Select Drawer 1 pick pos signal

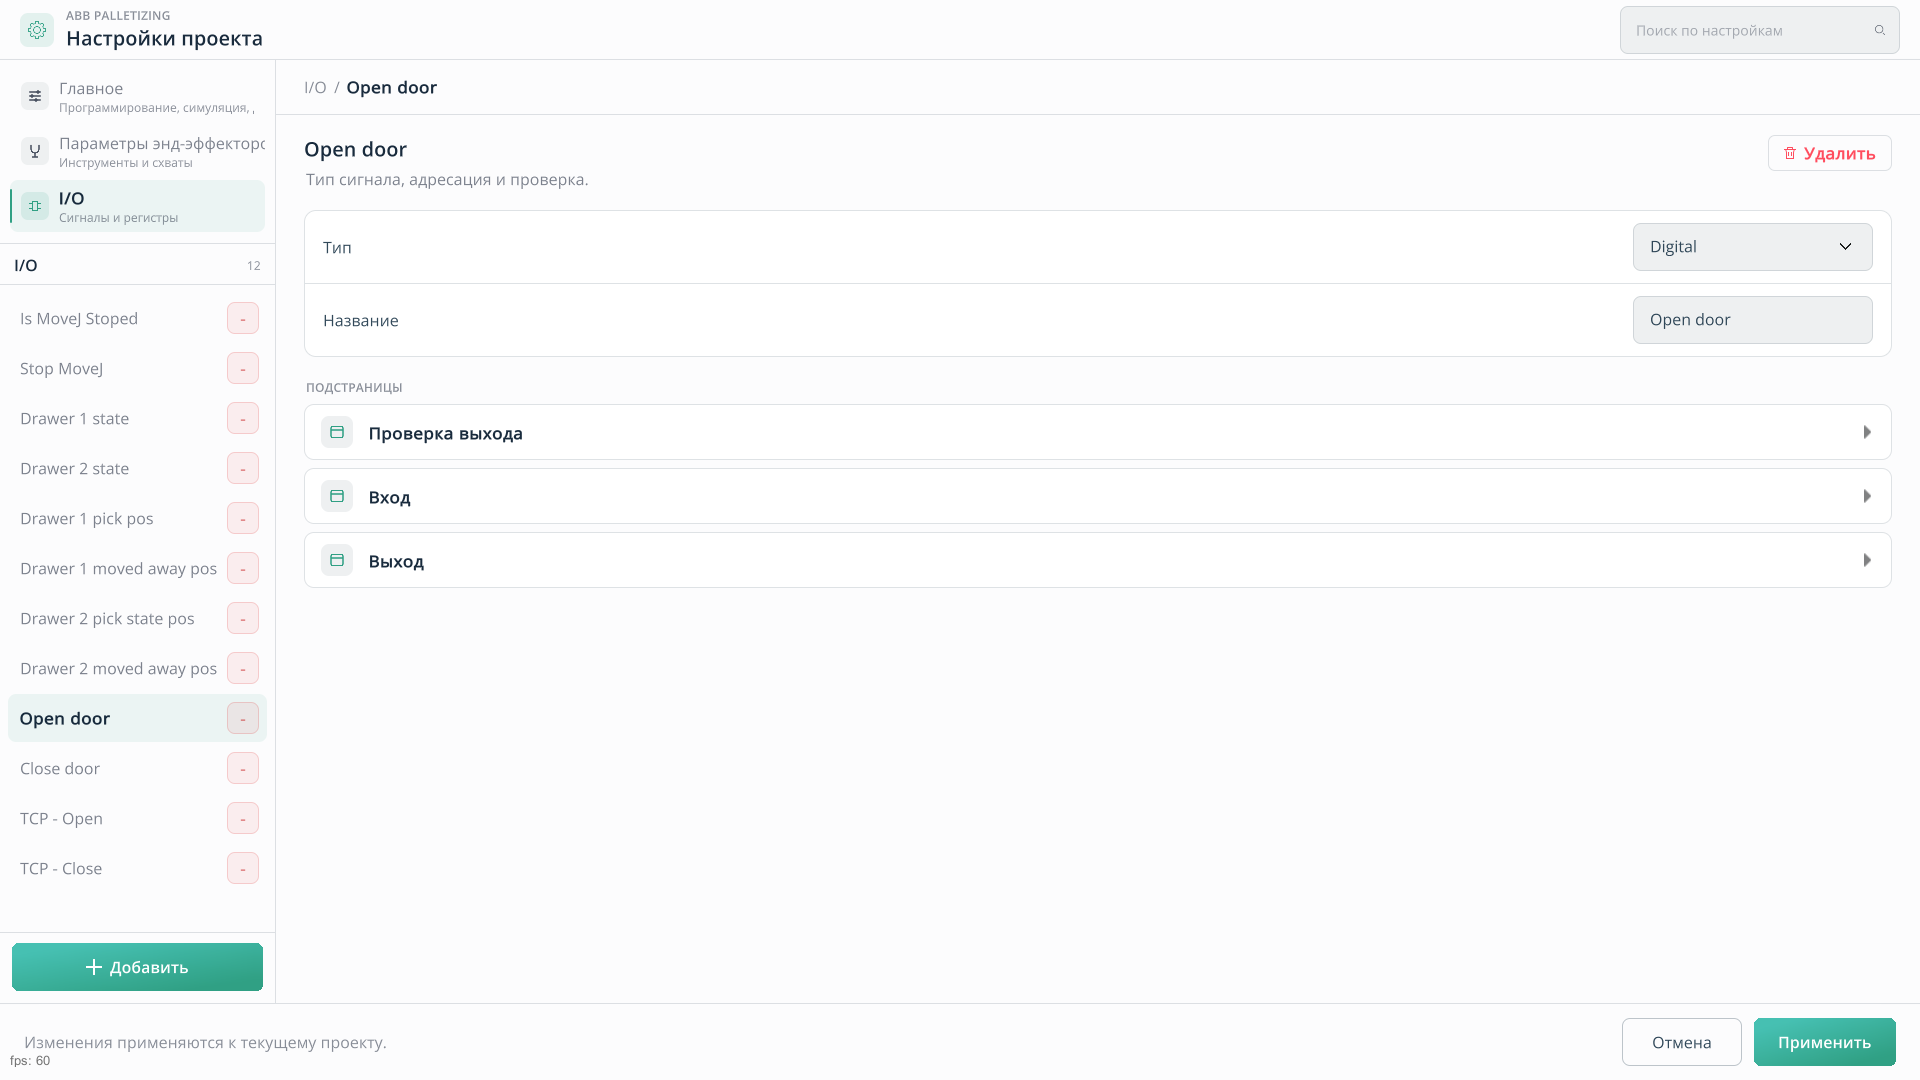pyautogui.click(x=138, y=518)
